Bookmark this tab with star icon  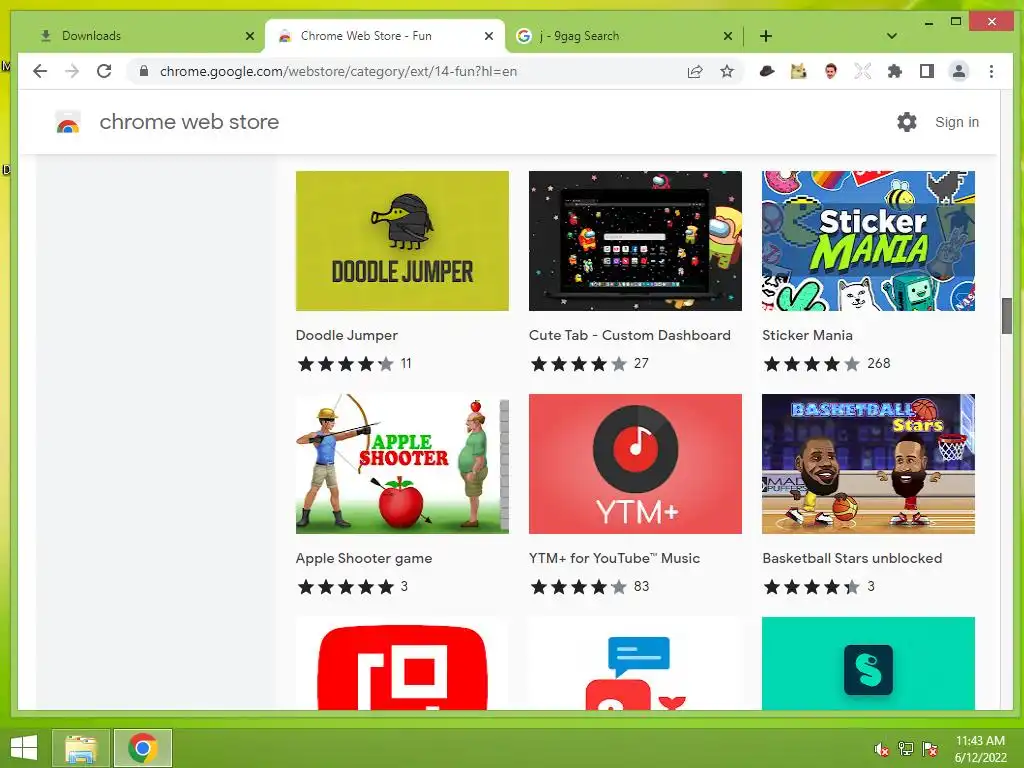click(x=727, y=71)
